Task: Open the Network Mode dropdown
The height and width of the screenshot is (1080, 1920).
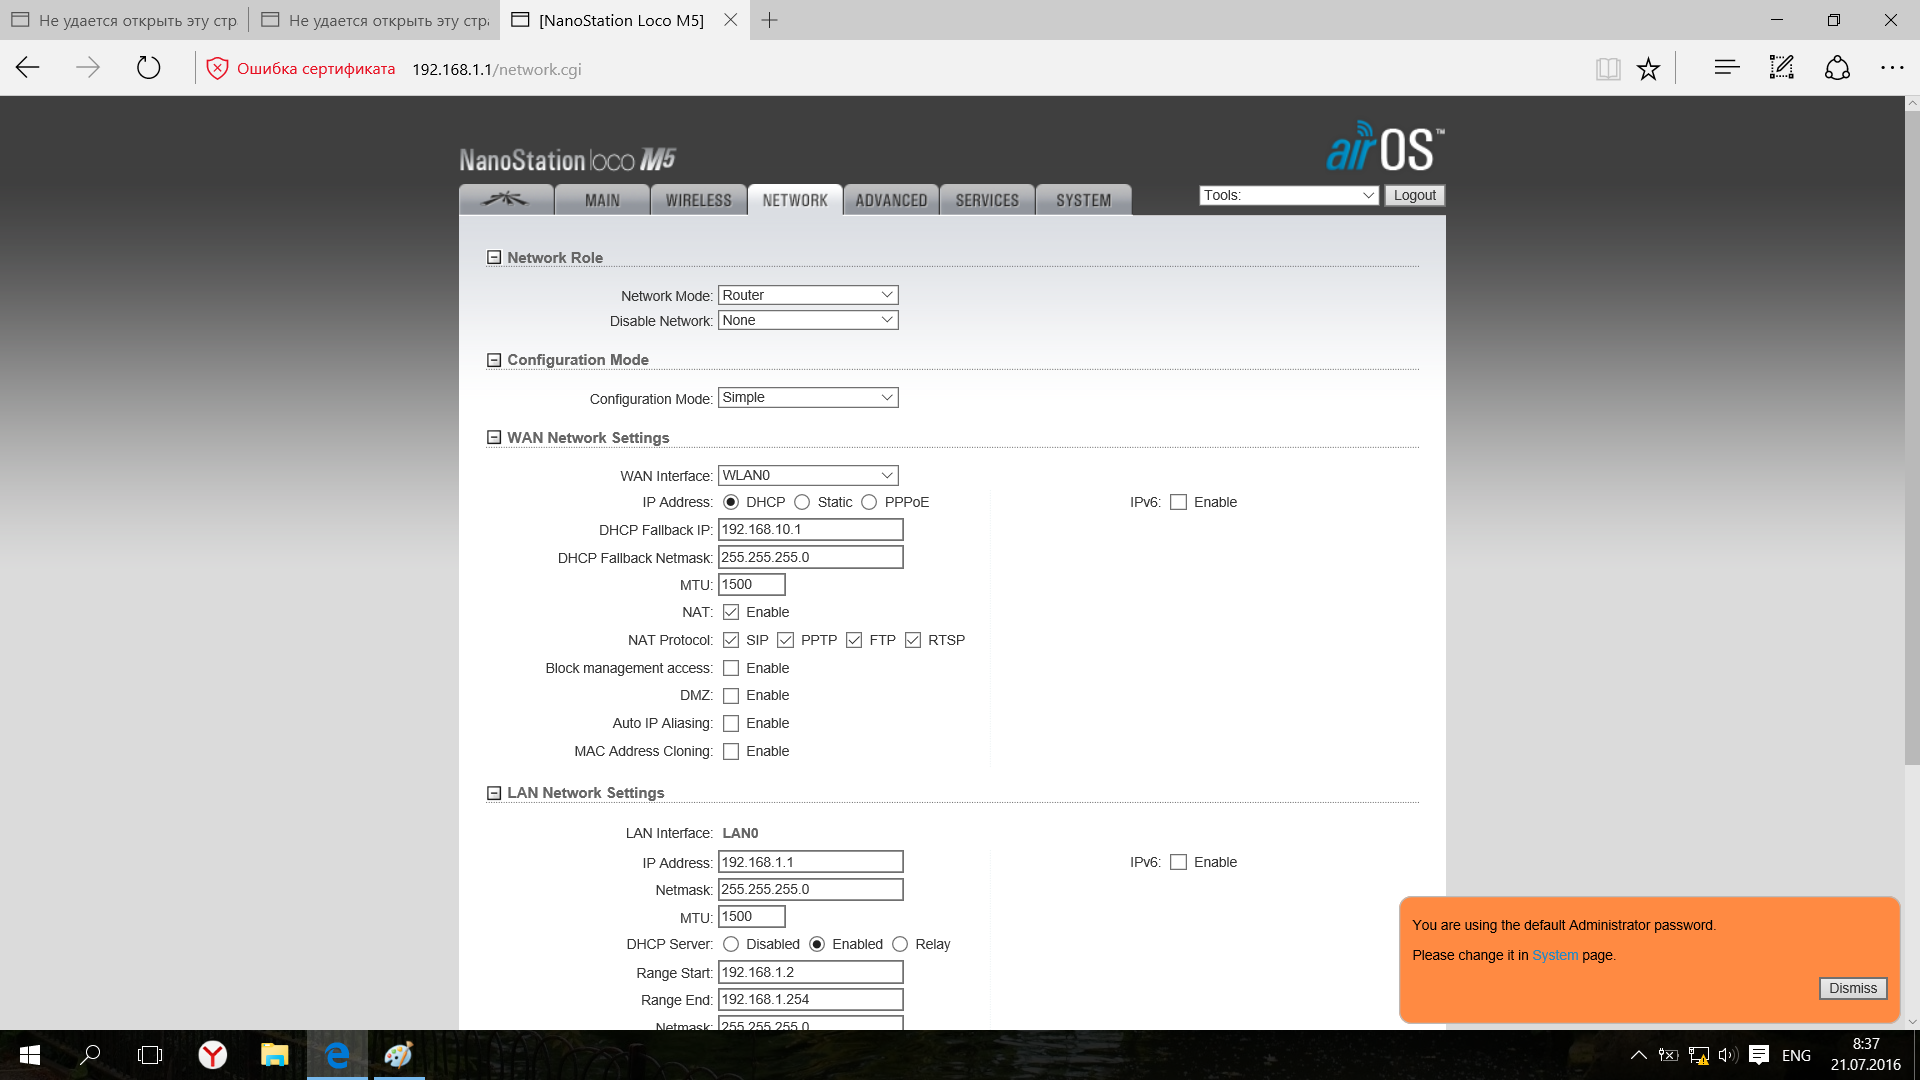Action: pos(808,295)
